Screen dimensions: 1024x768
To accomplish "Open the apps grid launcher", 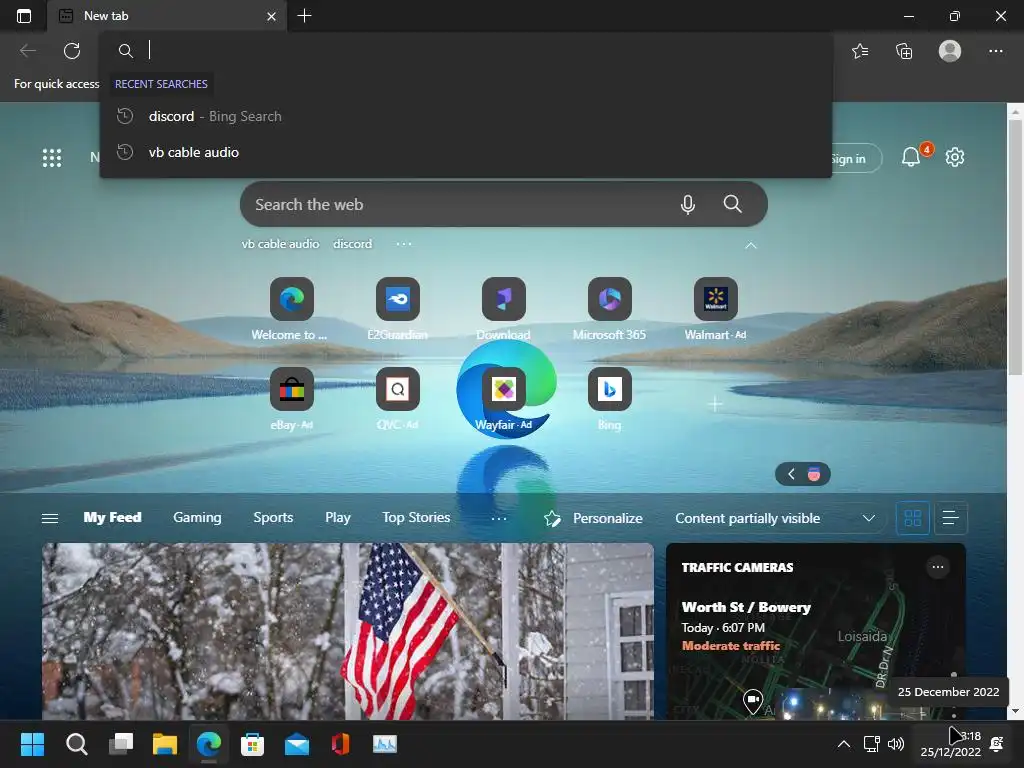I will click(x=52, y=157).
